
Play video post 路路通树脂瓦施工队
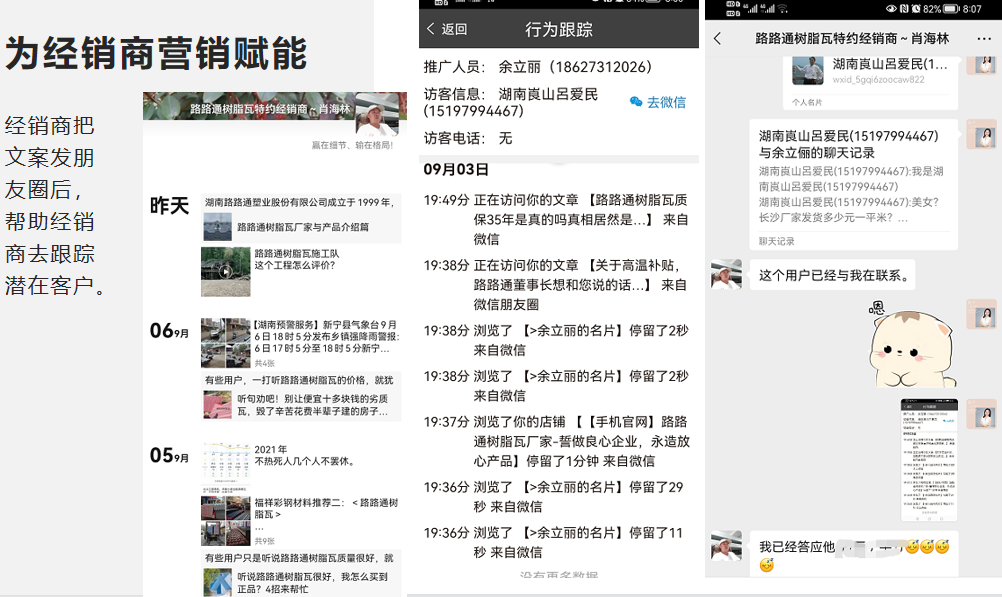coord(226,272)
